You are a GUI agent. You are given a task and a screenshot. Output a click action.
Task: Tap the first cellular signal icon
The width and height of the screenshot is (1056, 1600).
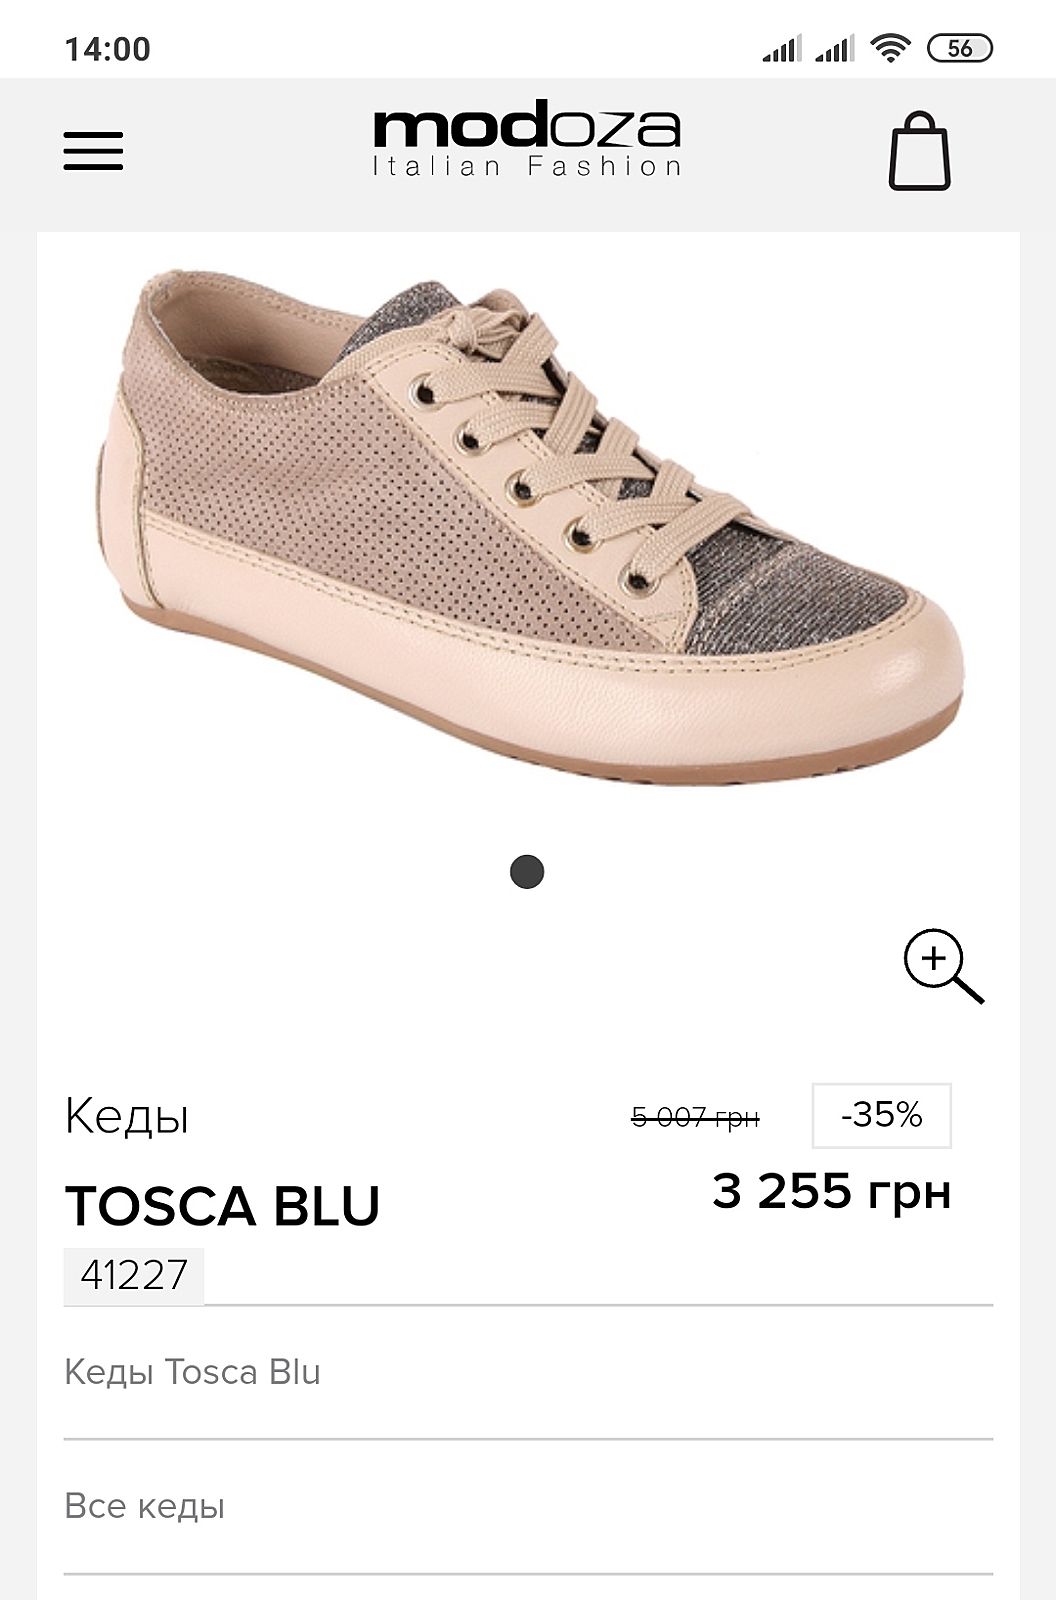(782, 47)
